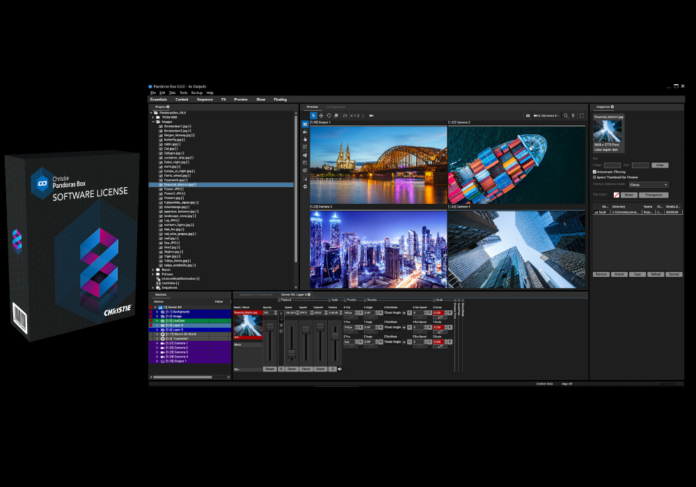Image resolution: width=696 pixels, height=487 pixels.
Task: Expand the LiveCam layer in device tree
Action: pos(157,321)
